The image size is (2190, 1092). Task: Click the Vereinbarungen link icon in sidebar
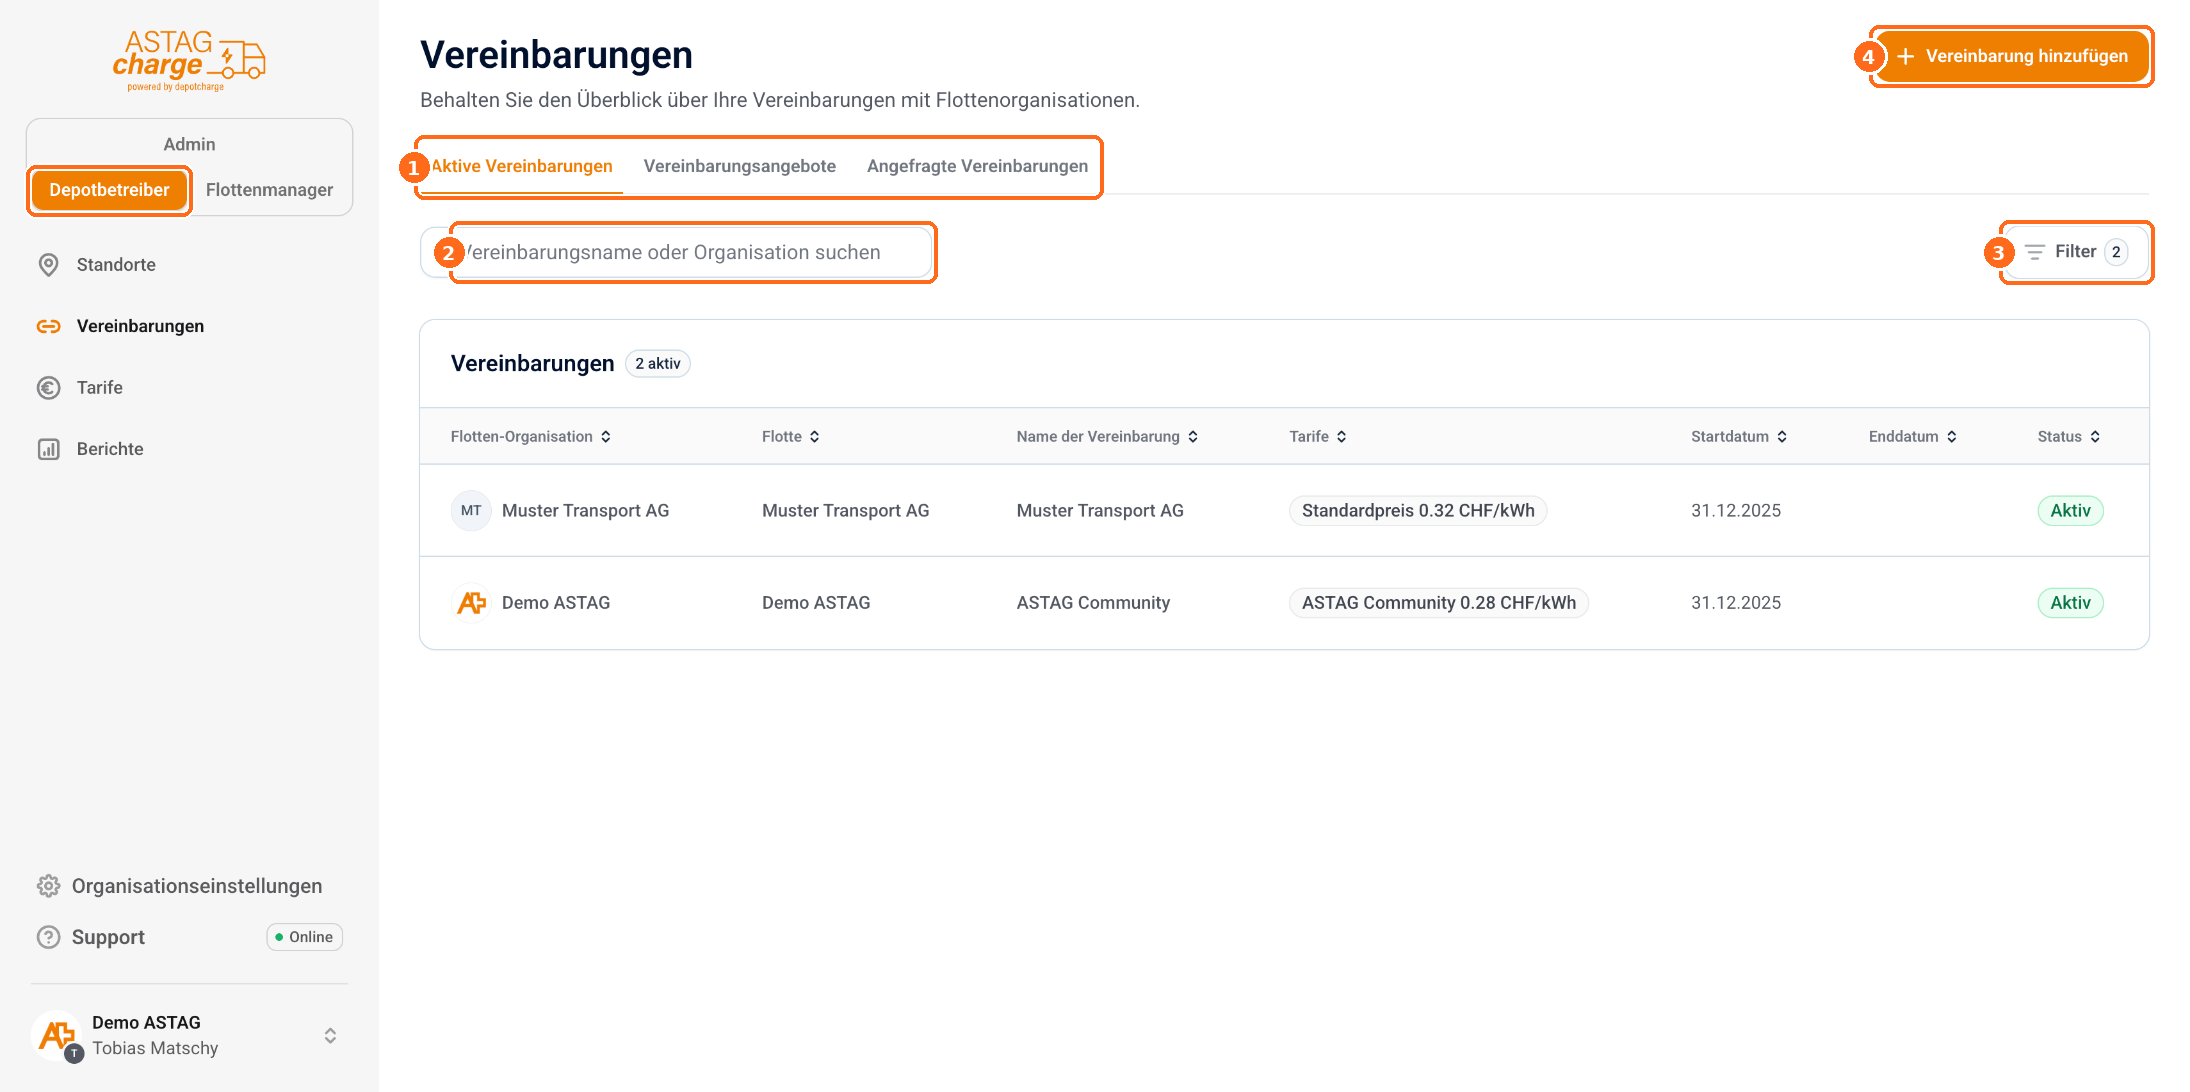click(x=48, y=326)
